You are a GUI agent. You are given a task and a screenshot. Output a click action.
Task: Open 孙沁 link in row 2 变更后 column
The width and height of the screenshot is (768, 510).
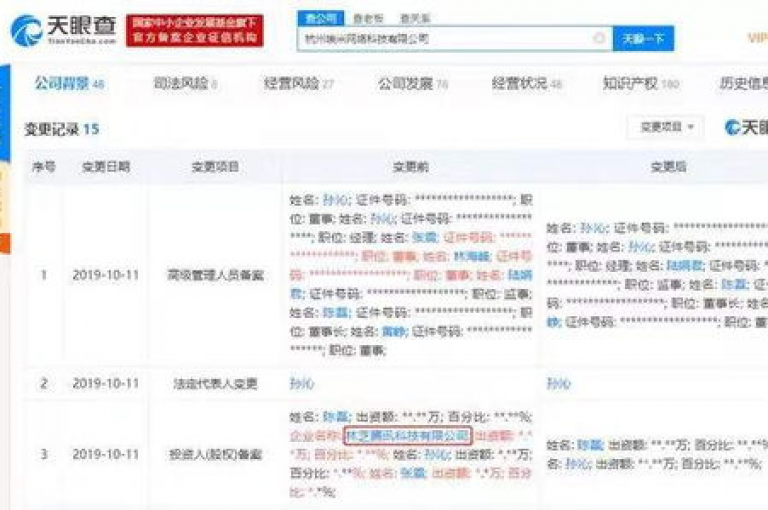(559, 384)
